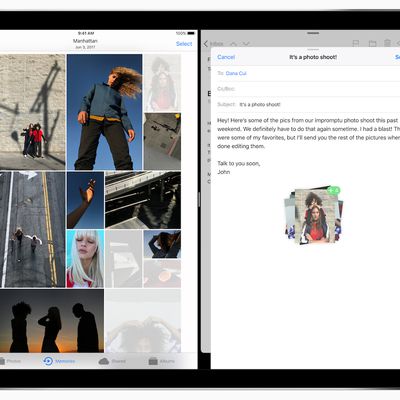
Task: Open the blonde woman portrait photo
Action: tap(85, 259)
